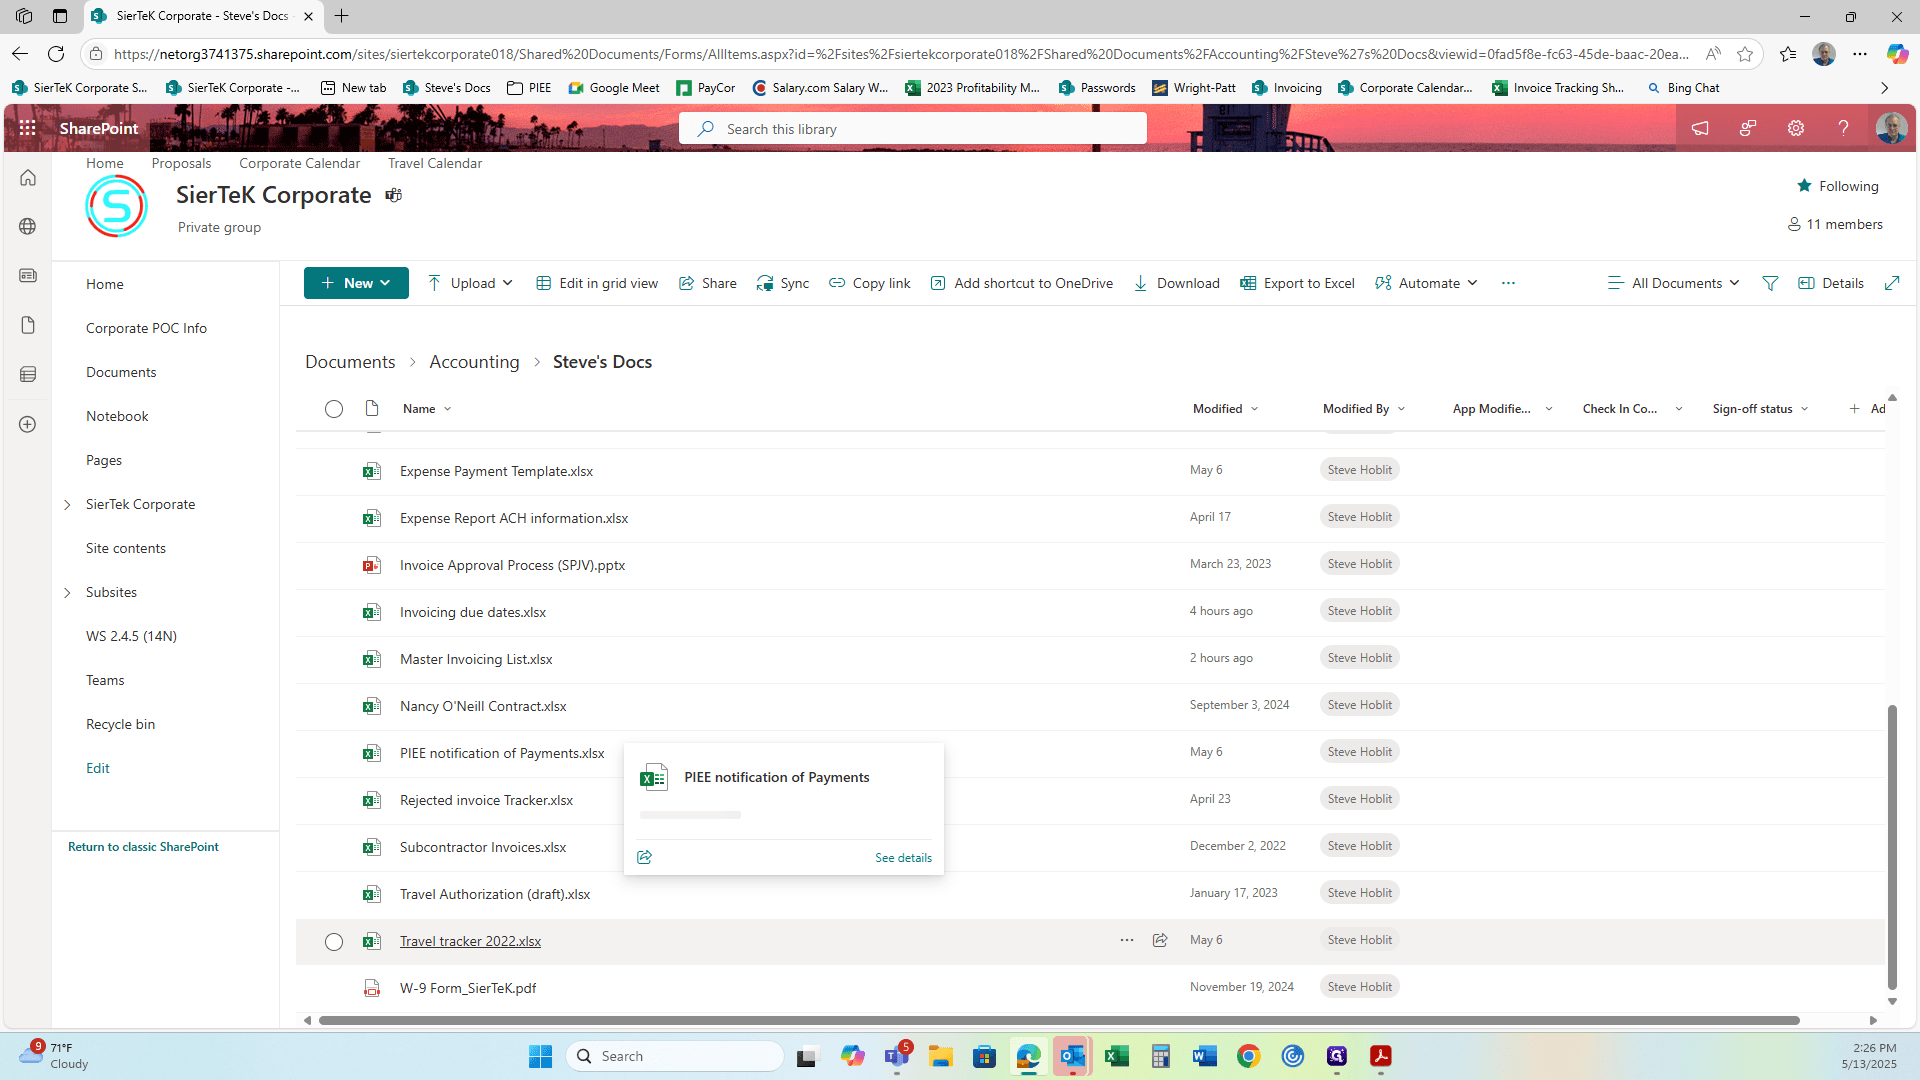The width and height of the screenshot is (1920, 1080).
Task: Open Sign-off status column dropdown
Action: 1760,409
